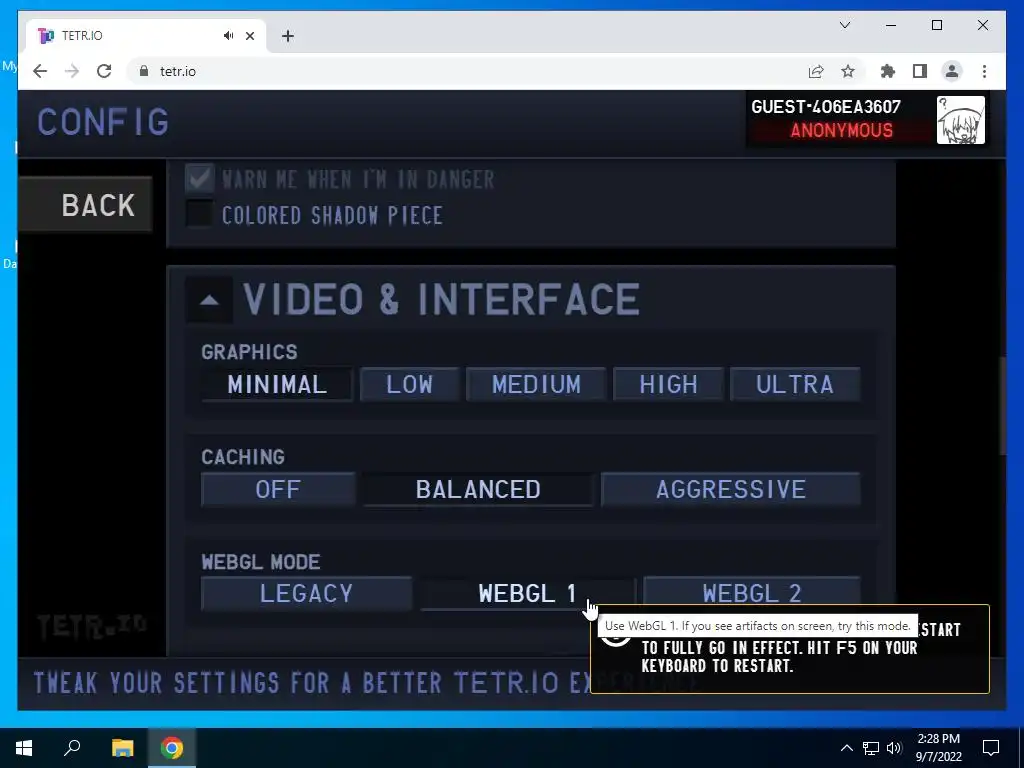Viewport: 1024px width, 768px height.
Task: Select AGGRESSIVE caching
Action: 730,489
